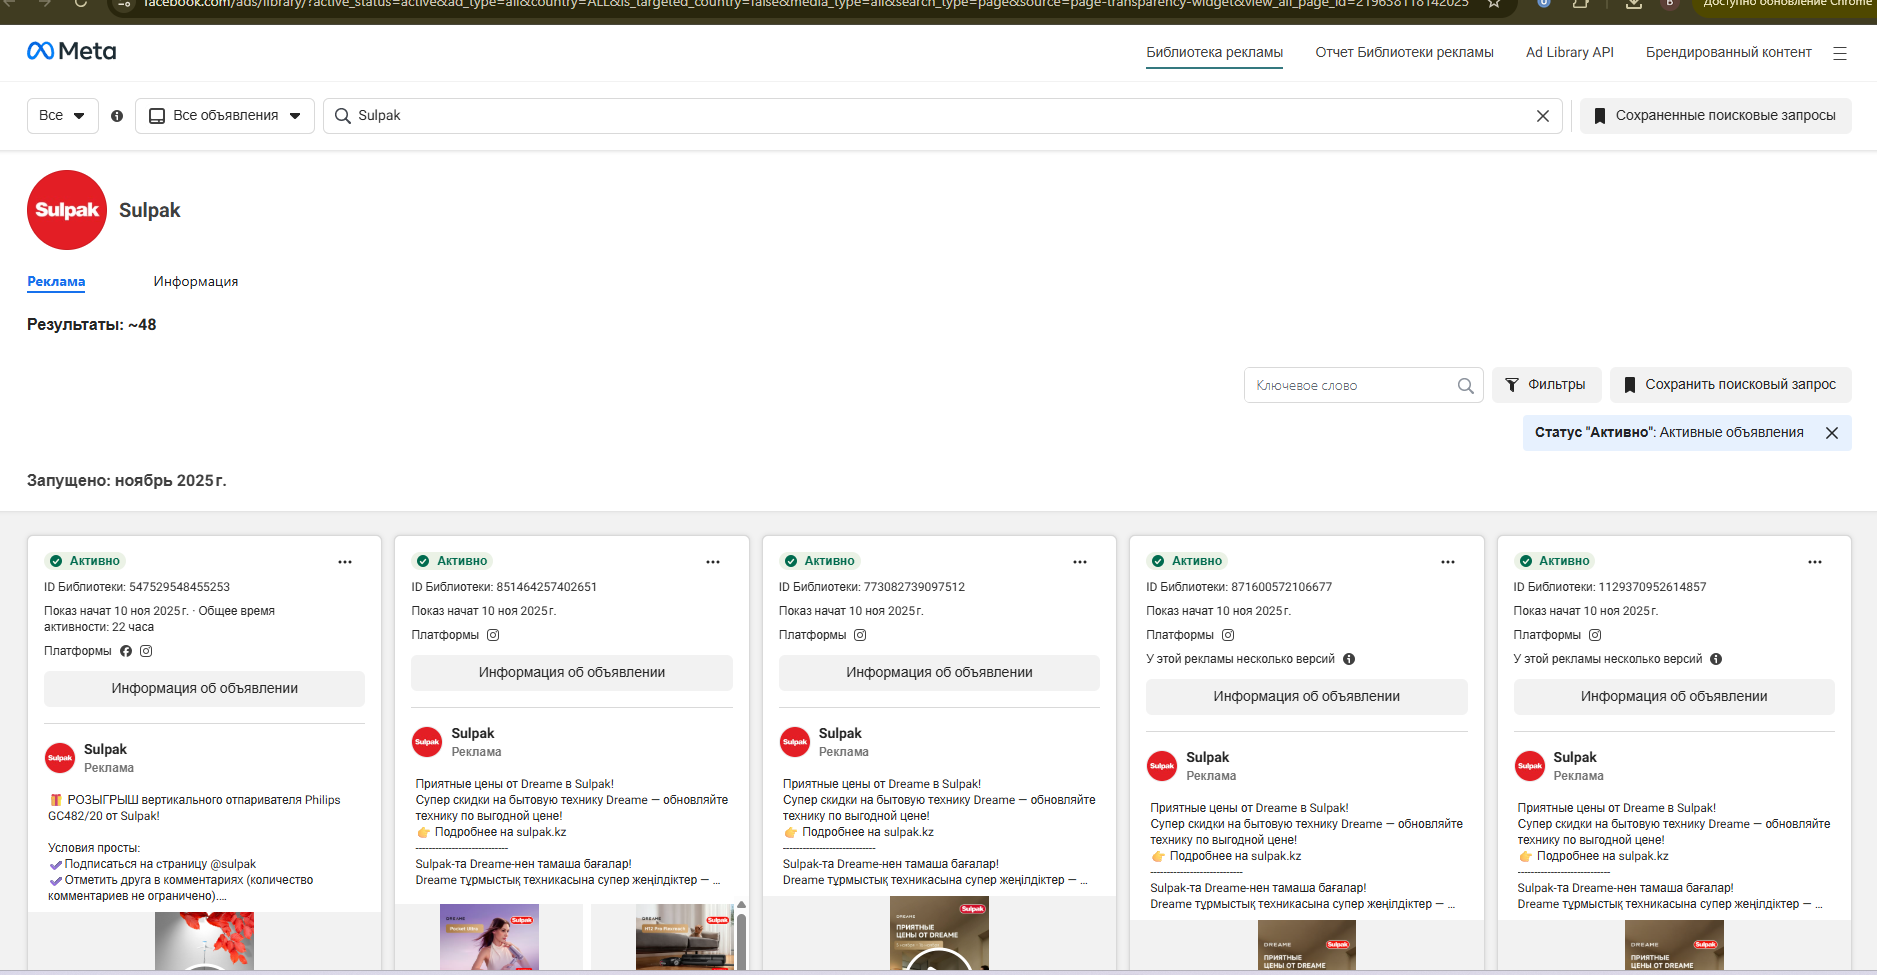Click the keyword field search icon
The height and width of the screenshot is (975, 1877).
coord(1466,386)
